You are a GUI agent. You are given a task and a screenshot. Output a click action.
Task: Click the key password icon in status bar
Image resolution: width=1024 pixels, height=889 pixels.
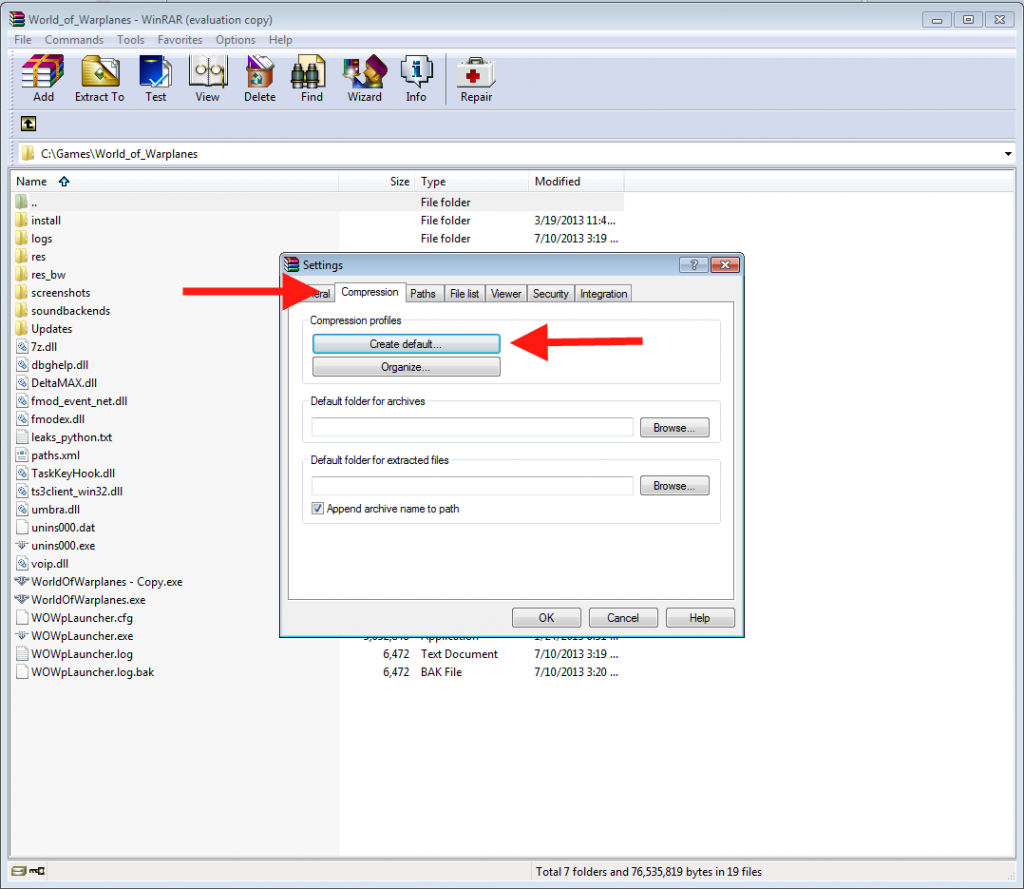click(37, 871)
